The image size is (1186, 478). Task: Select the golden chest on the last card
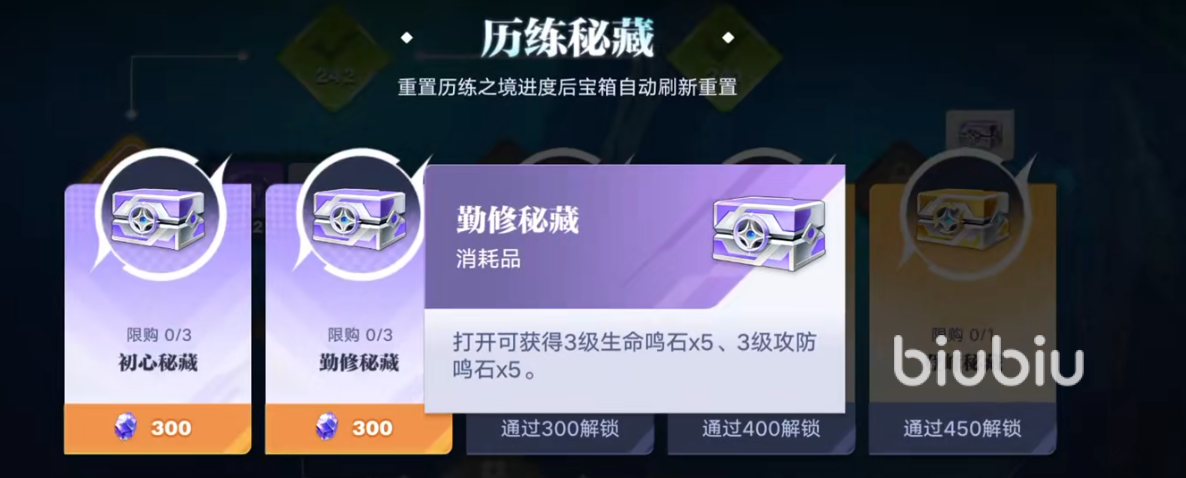pos(962,215)
